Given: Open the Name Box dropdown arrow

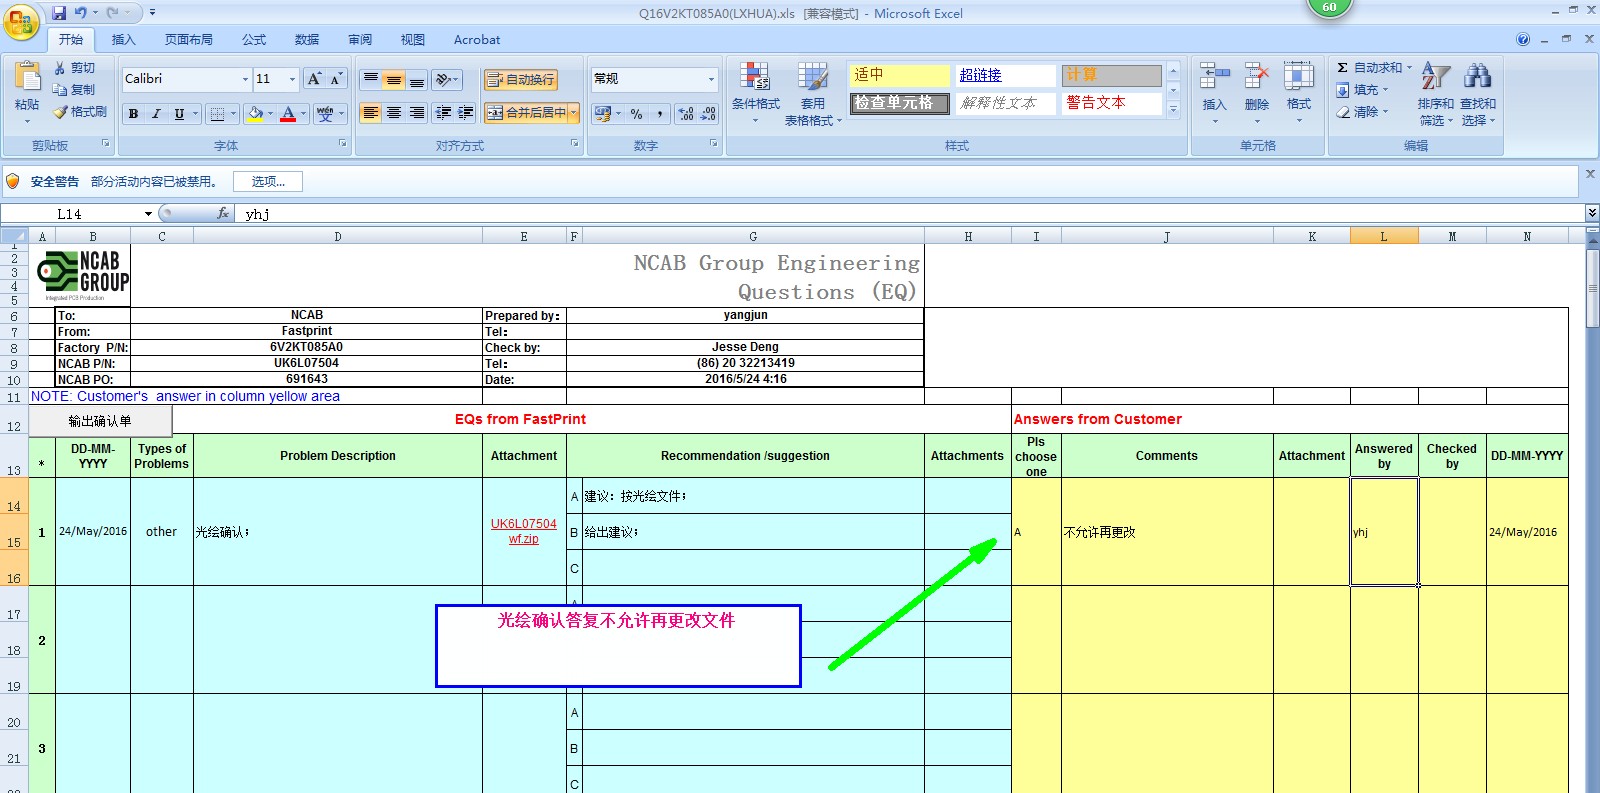Looking at the screenshot, I should tap(148, 214).
